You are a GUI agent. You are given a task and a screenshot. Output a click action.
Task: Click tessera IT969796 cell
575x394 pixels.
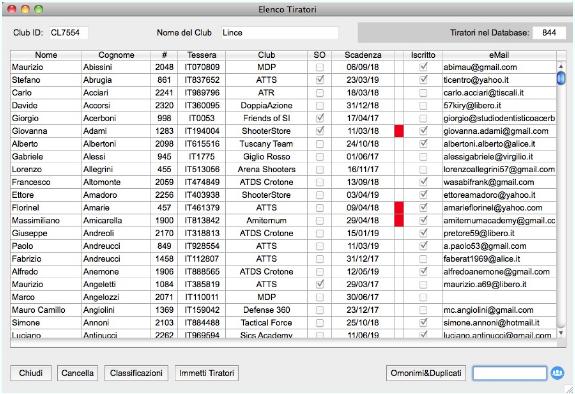pos(202,93)
